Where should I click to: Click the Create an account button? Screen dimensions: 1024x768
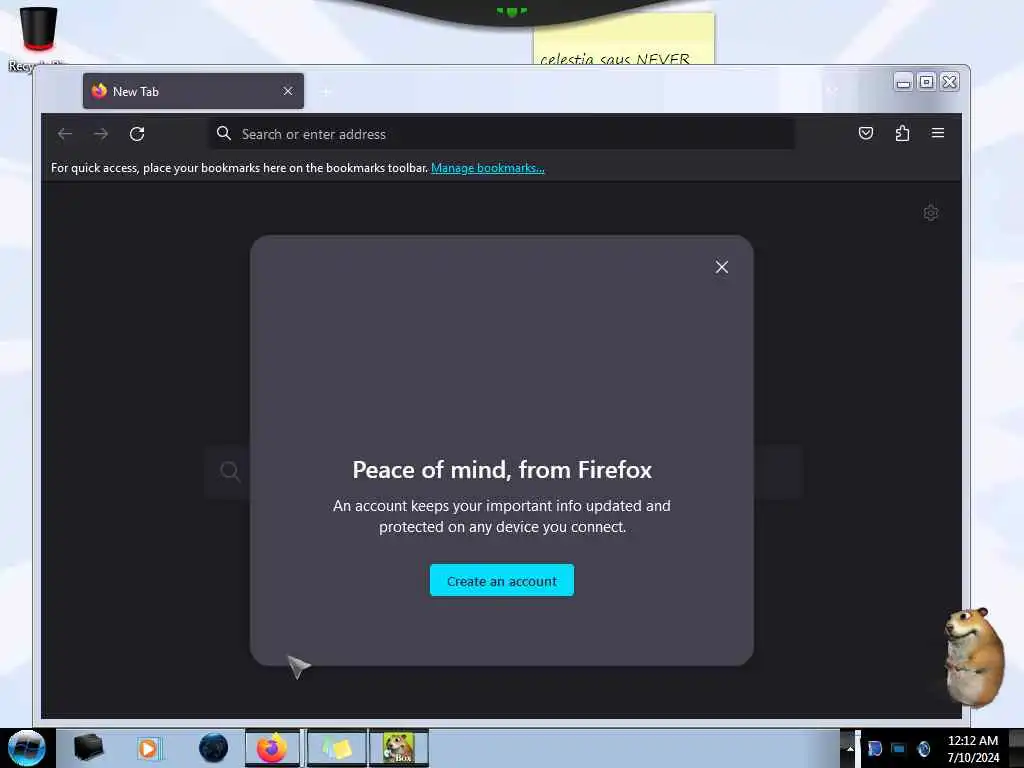(502, 580)
